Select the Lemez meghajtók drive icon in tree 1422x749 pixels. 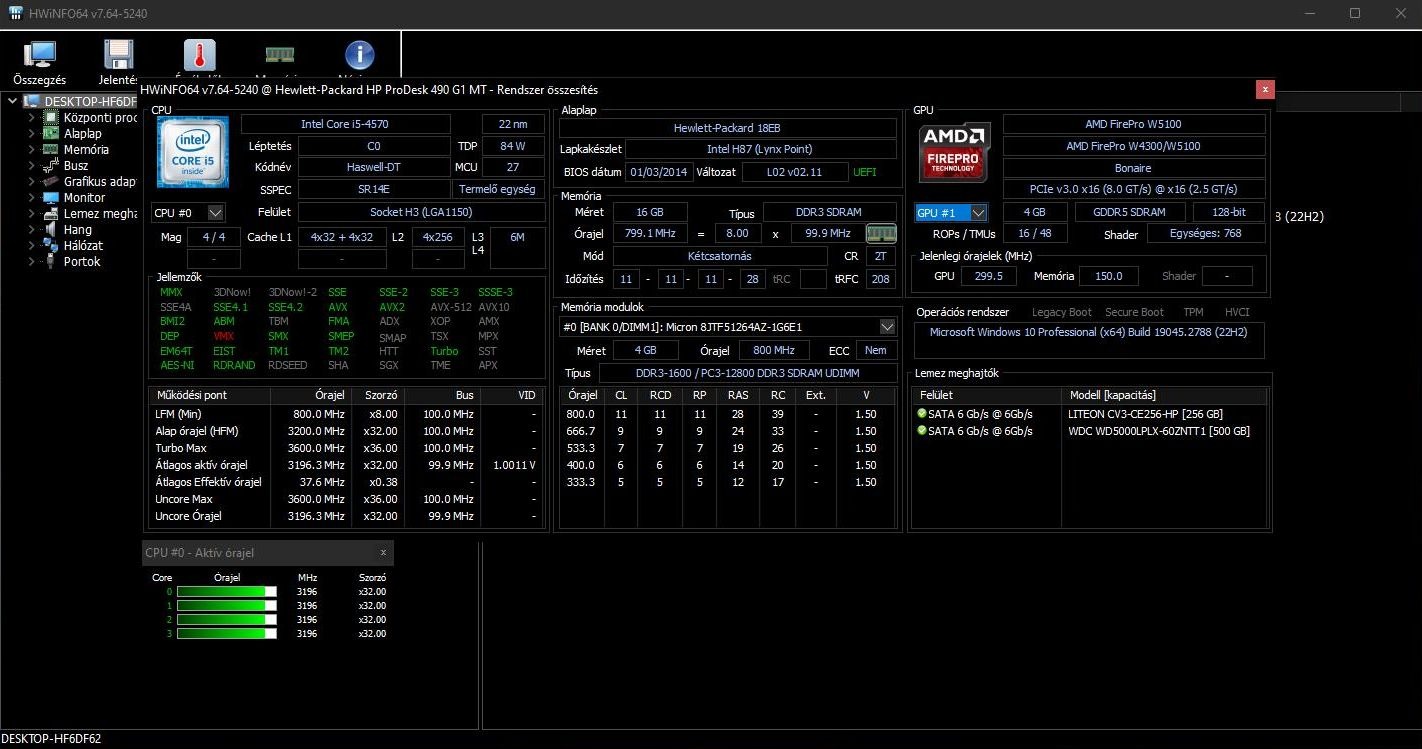(x=52, y=213)
